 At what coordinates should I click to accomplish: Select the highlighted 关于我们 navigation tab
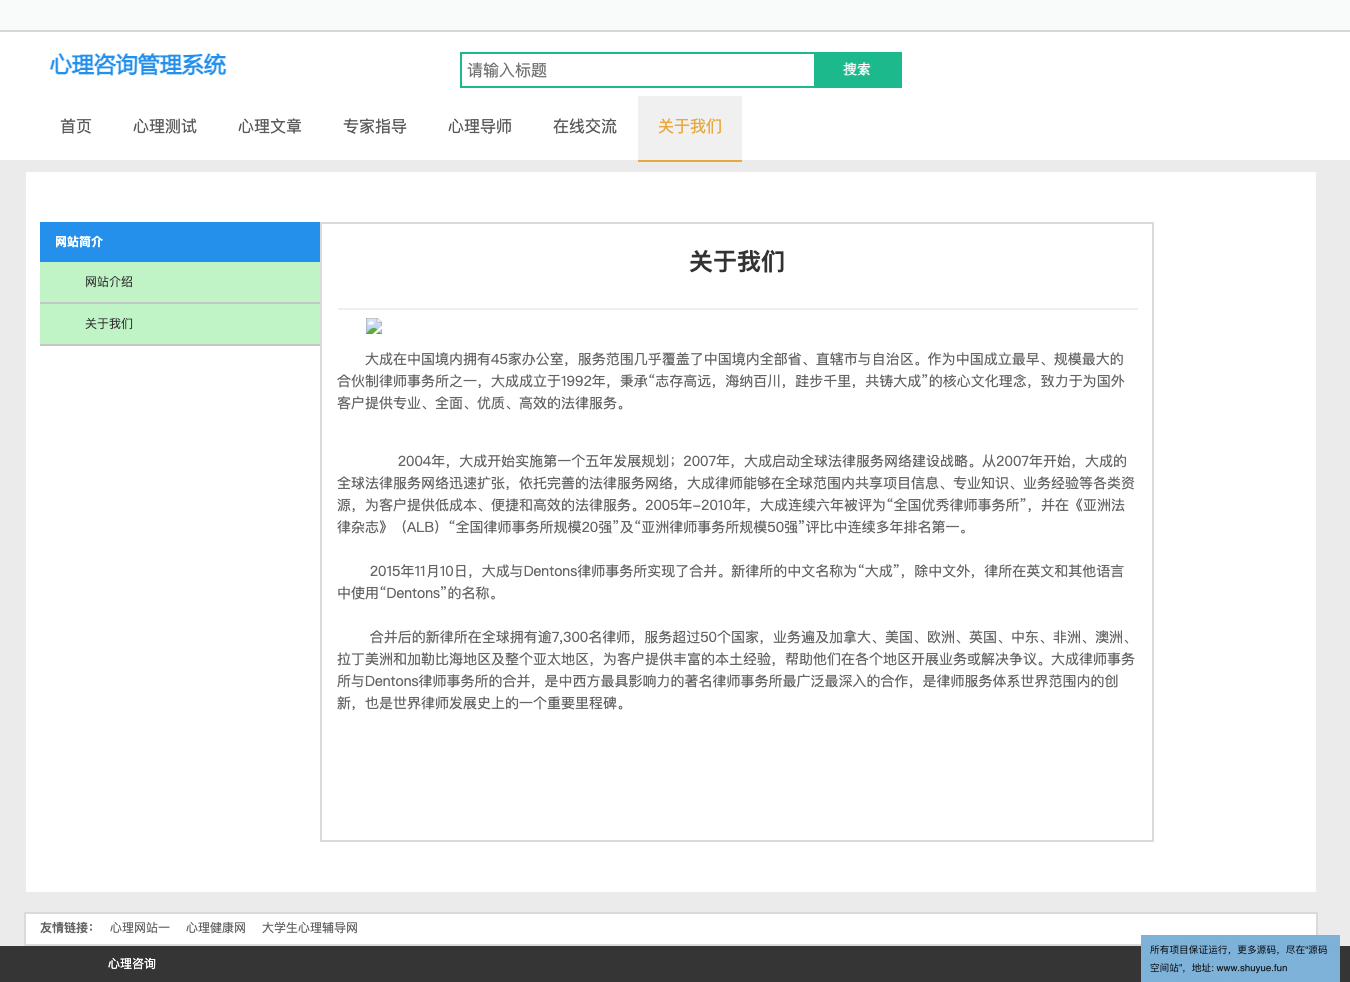click(x=690, y=127)
